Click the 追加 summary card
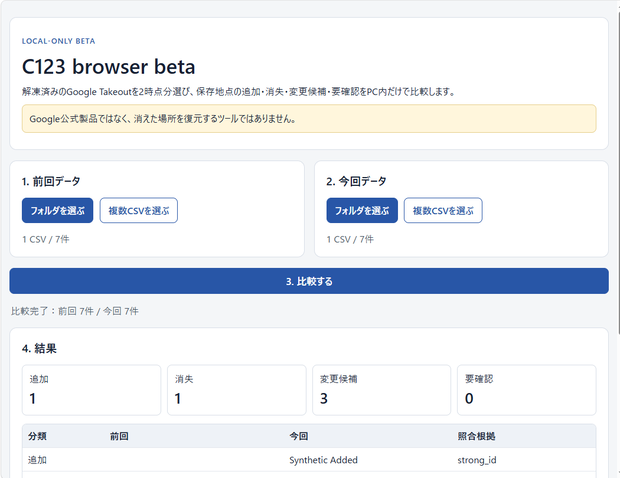This screenshot has width=620, height=478. [x=91, y=390]
